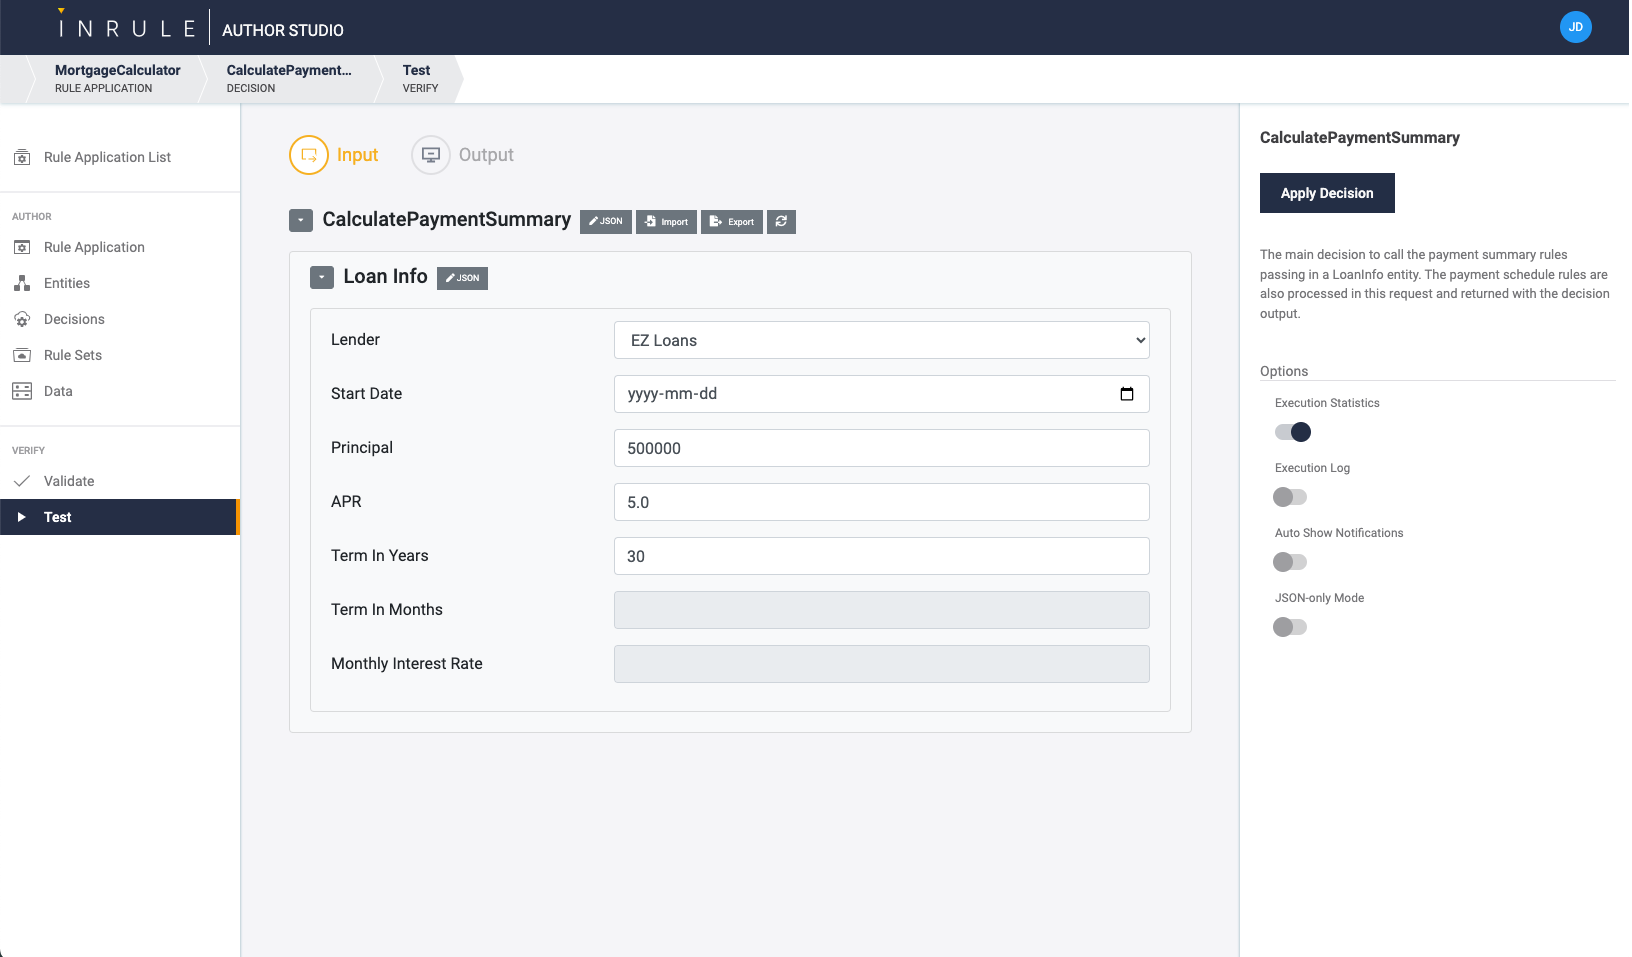Click the Test play icon in sidebar
The height and width of the screenshot is (957, 1632).
pyautogui.click(x=22, y=517)
